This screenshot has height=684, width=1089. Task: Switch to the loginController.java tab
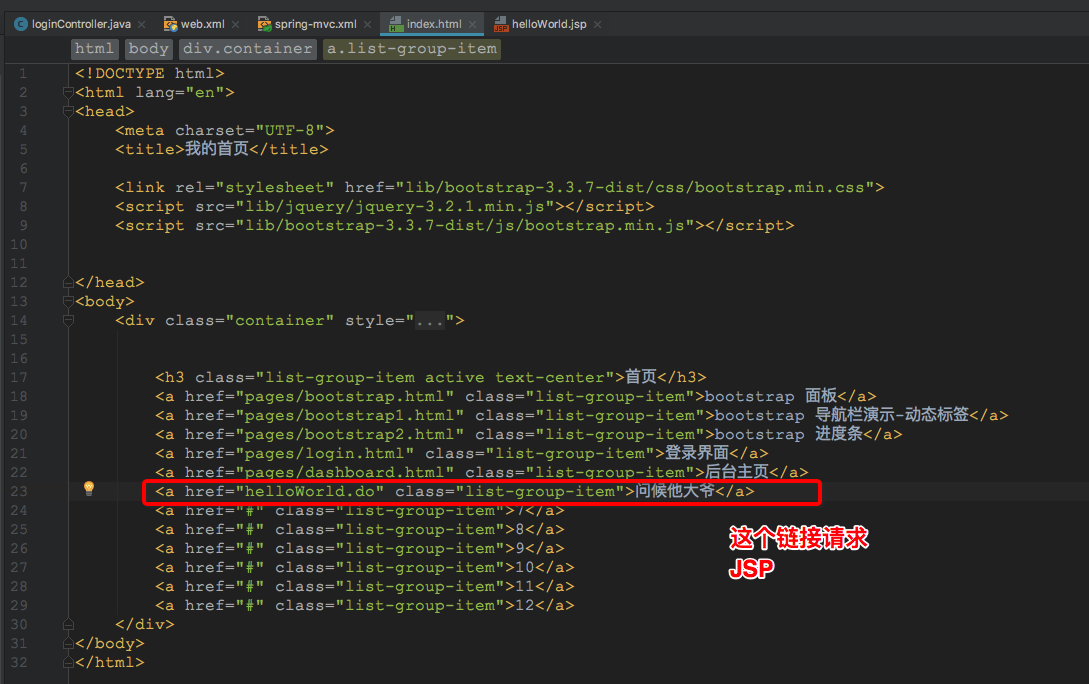(x=81, y=24)
